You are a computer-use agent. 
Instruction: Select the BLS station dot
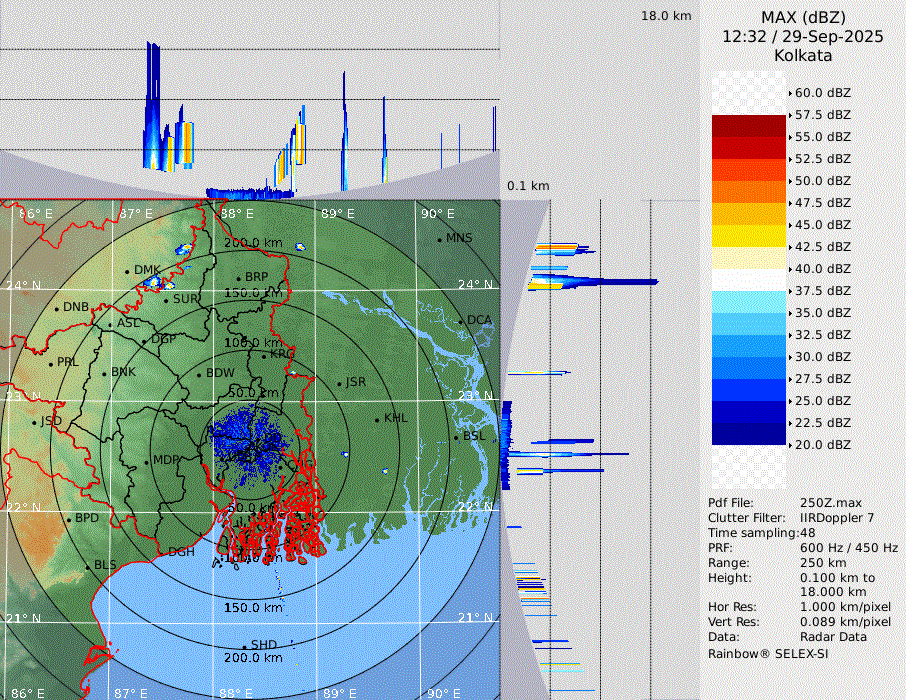click(x=87, y=566)
